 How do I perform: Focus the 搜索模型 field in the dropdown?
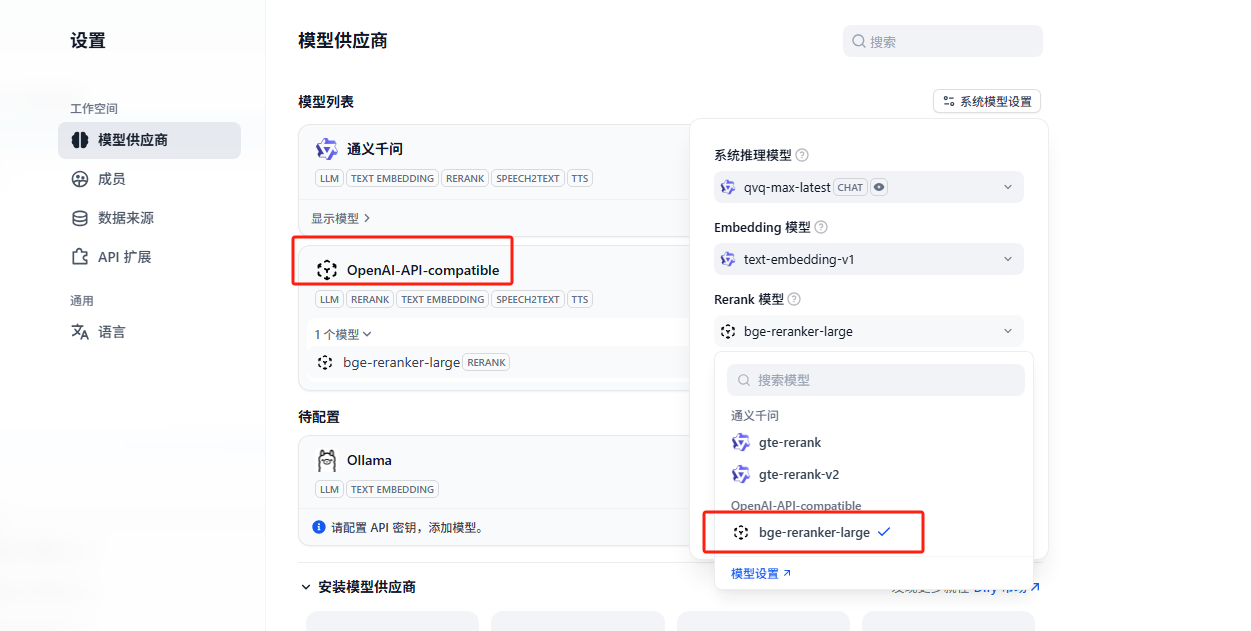(x=875, y=380)
